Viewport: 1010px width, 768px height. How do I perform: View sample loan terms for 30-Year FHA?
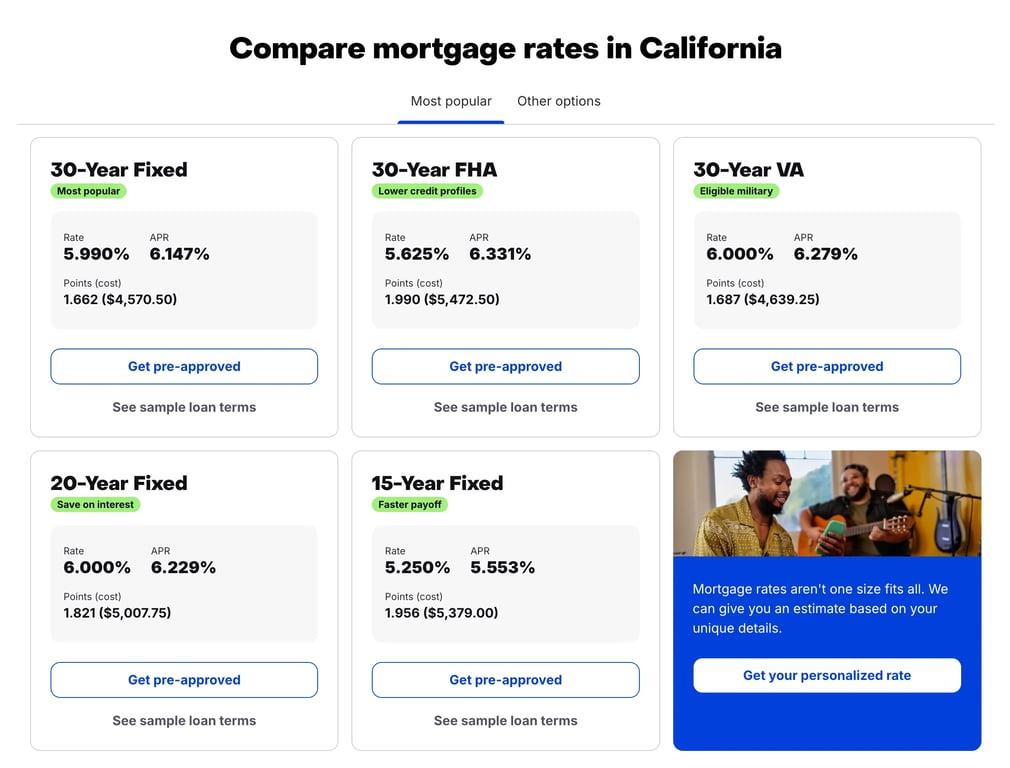click(505, 407)
